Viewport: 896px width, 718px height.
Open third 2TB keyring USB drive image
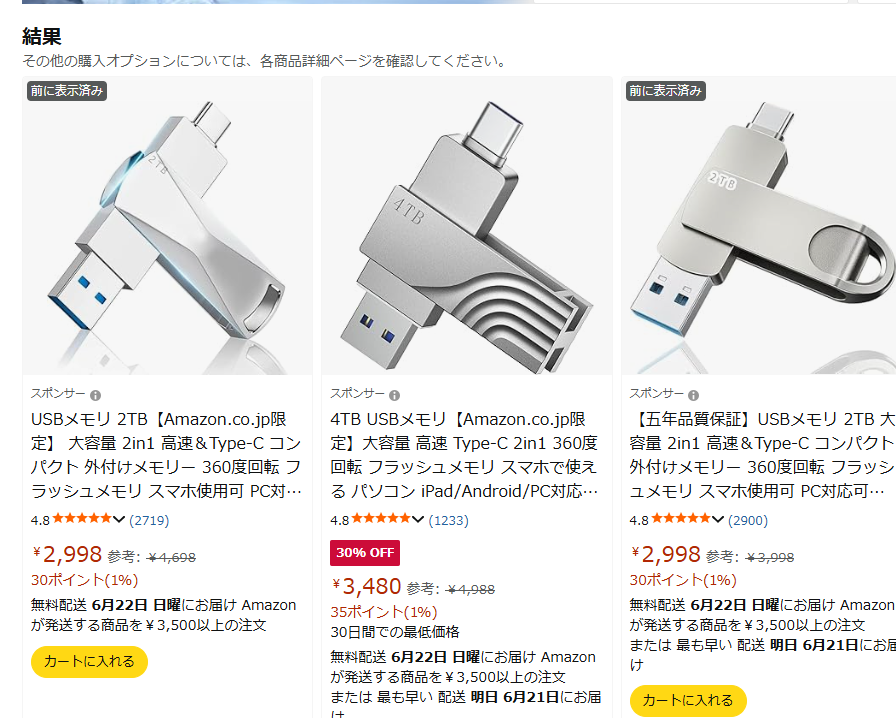tap(758, 226)
